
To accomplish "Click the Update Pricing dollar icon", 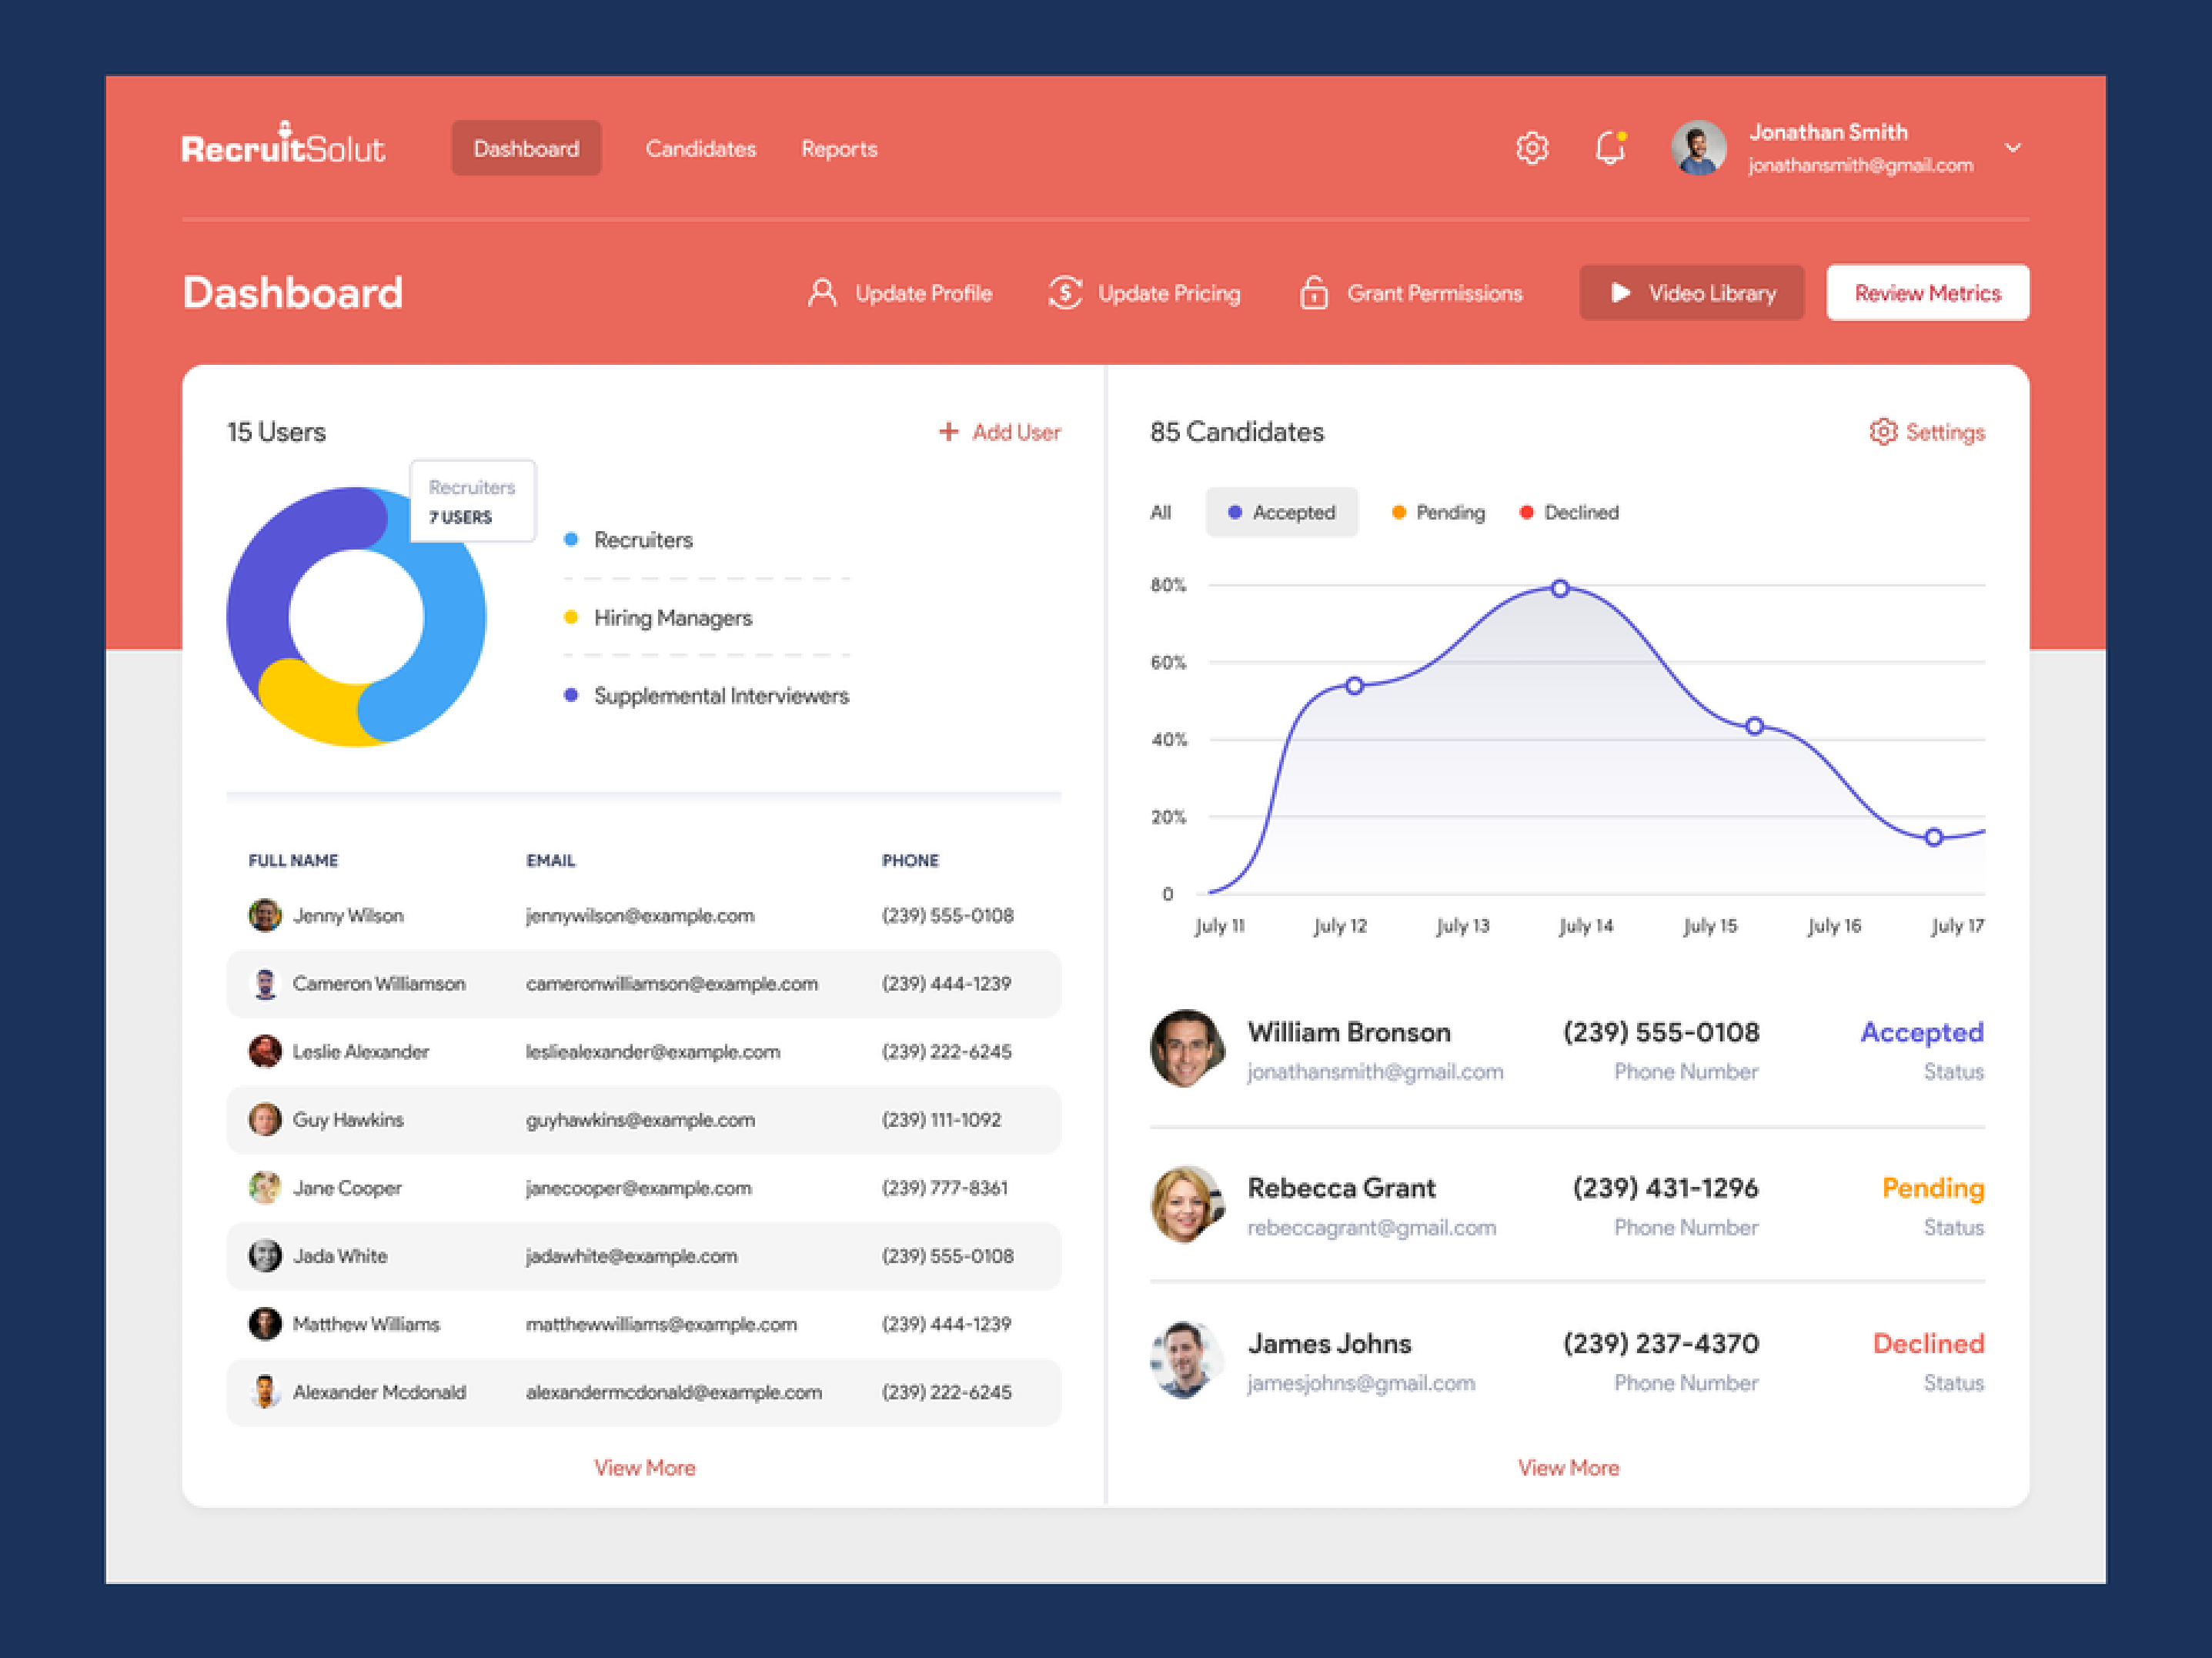I will click(1065, 293).
